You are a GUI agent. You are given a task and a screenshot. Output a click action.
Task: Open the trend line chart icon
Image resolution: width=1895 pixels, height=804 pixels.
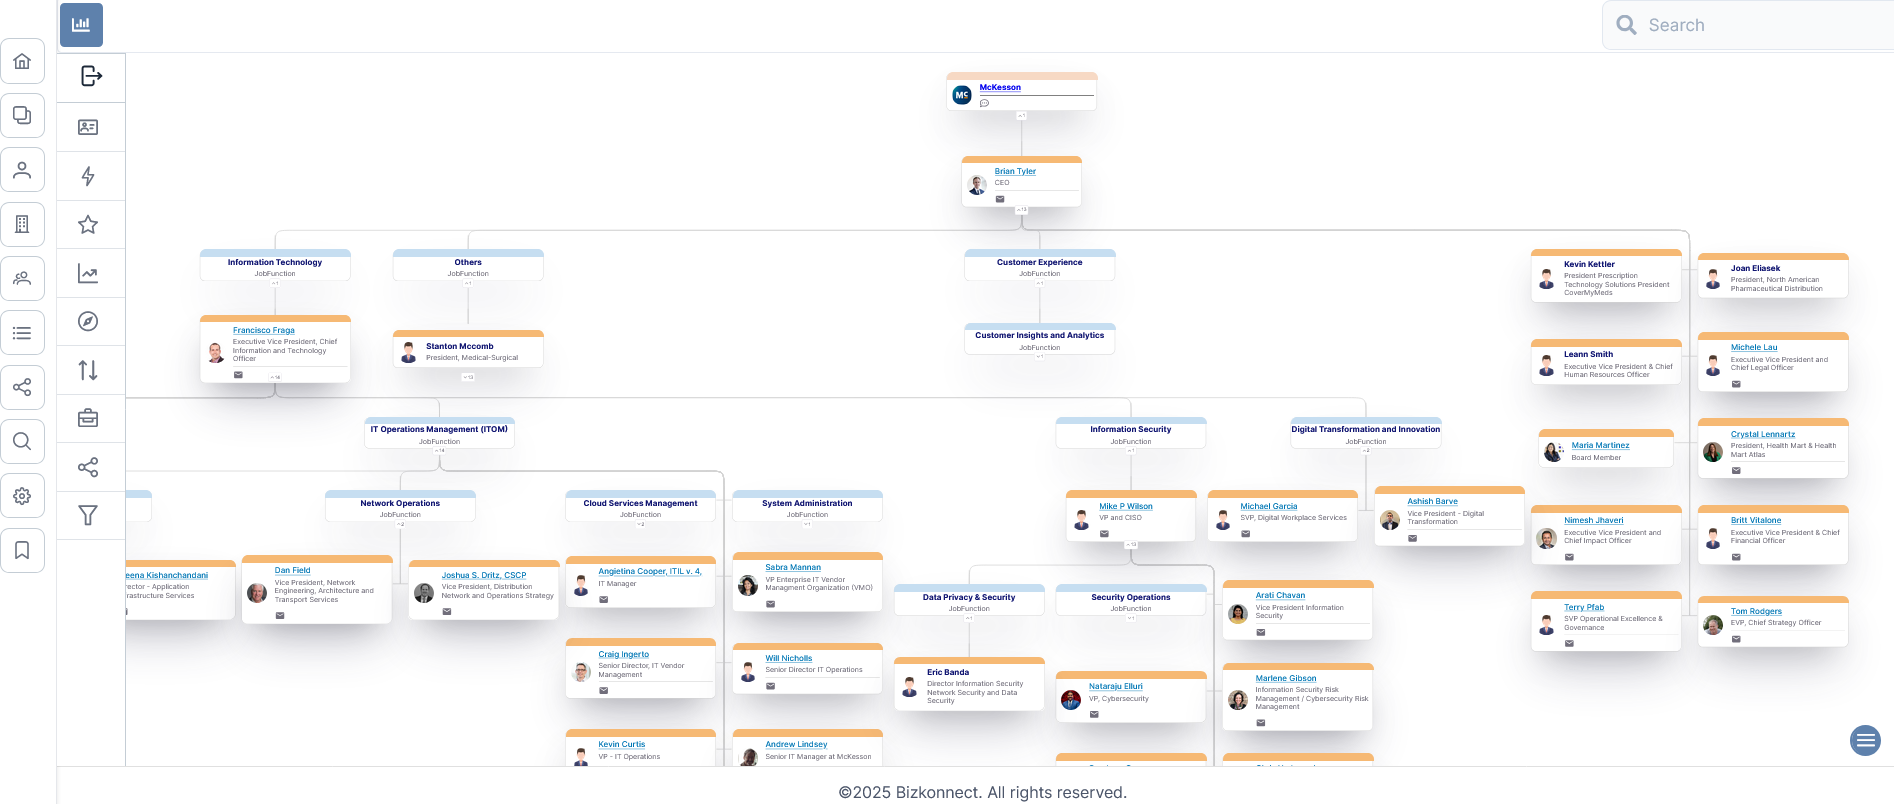point(88,273)
